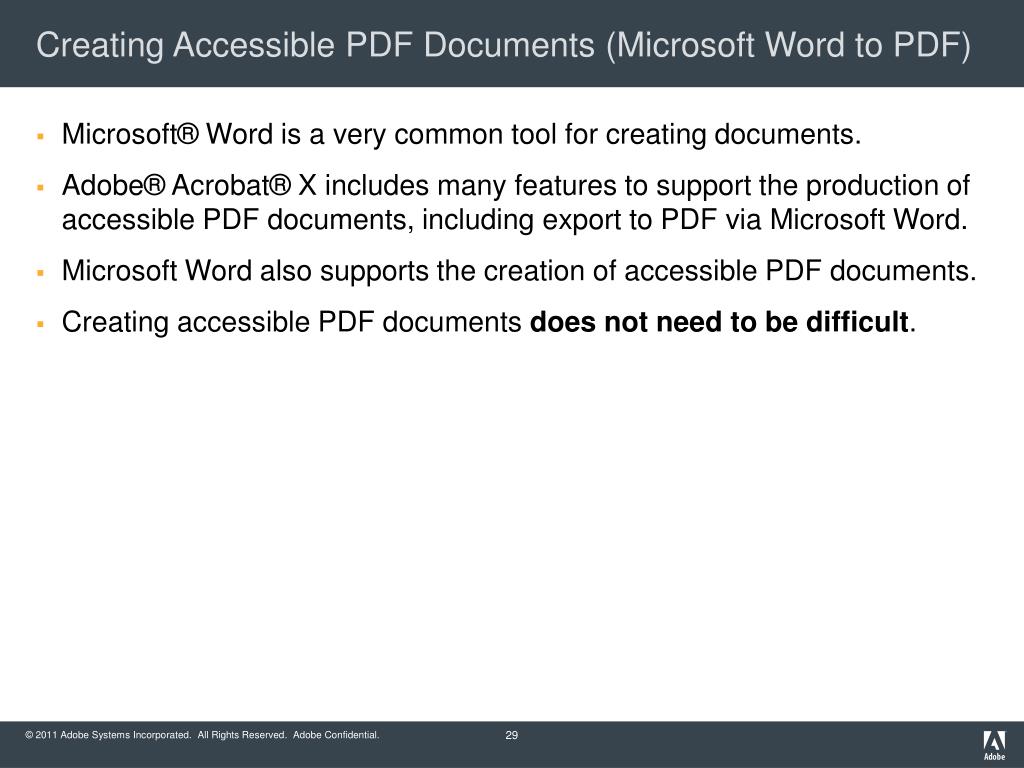This screenshot has width=1024, height=768.
Task: Click the slide number 29
Action: pos(511,735)
